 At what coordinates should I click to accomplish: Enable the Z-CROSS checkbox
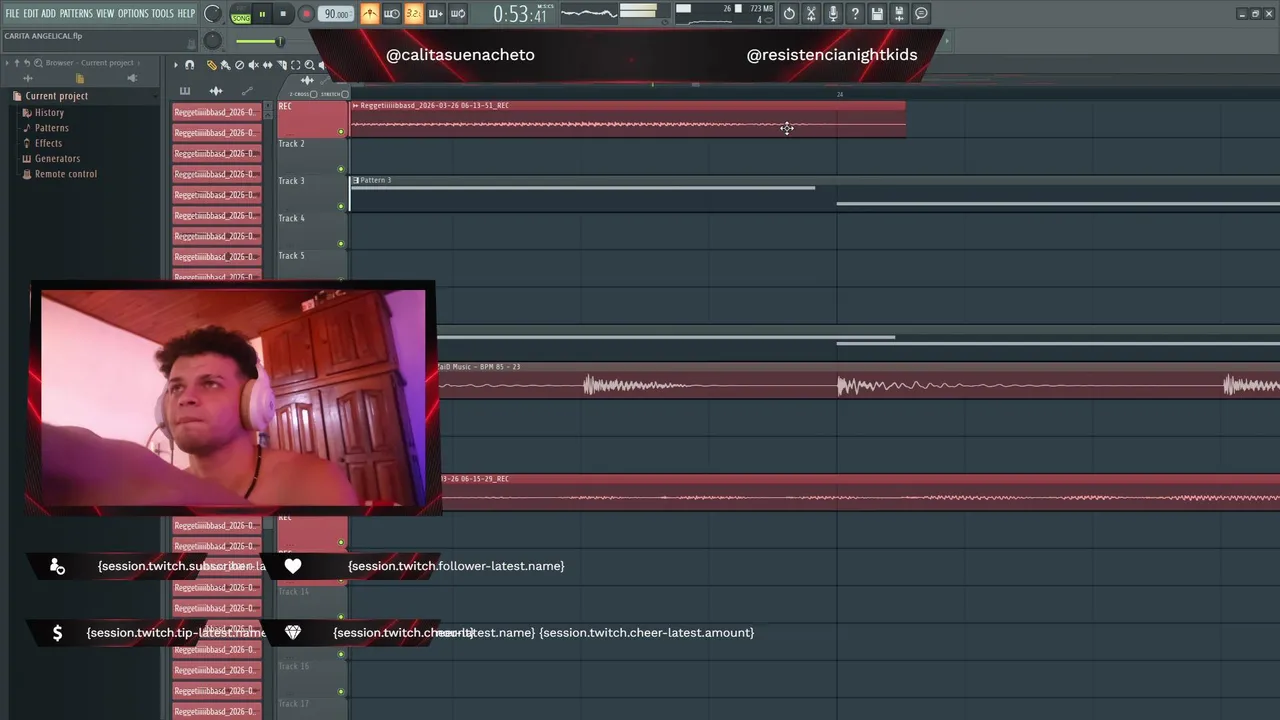pyautogui.click(x=313, y=94)
